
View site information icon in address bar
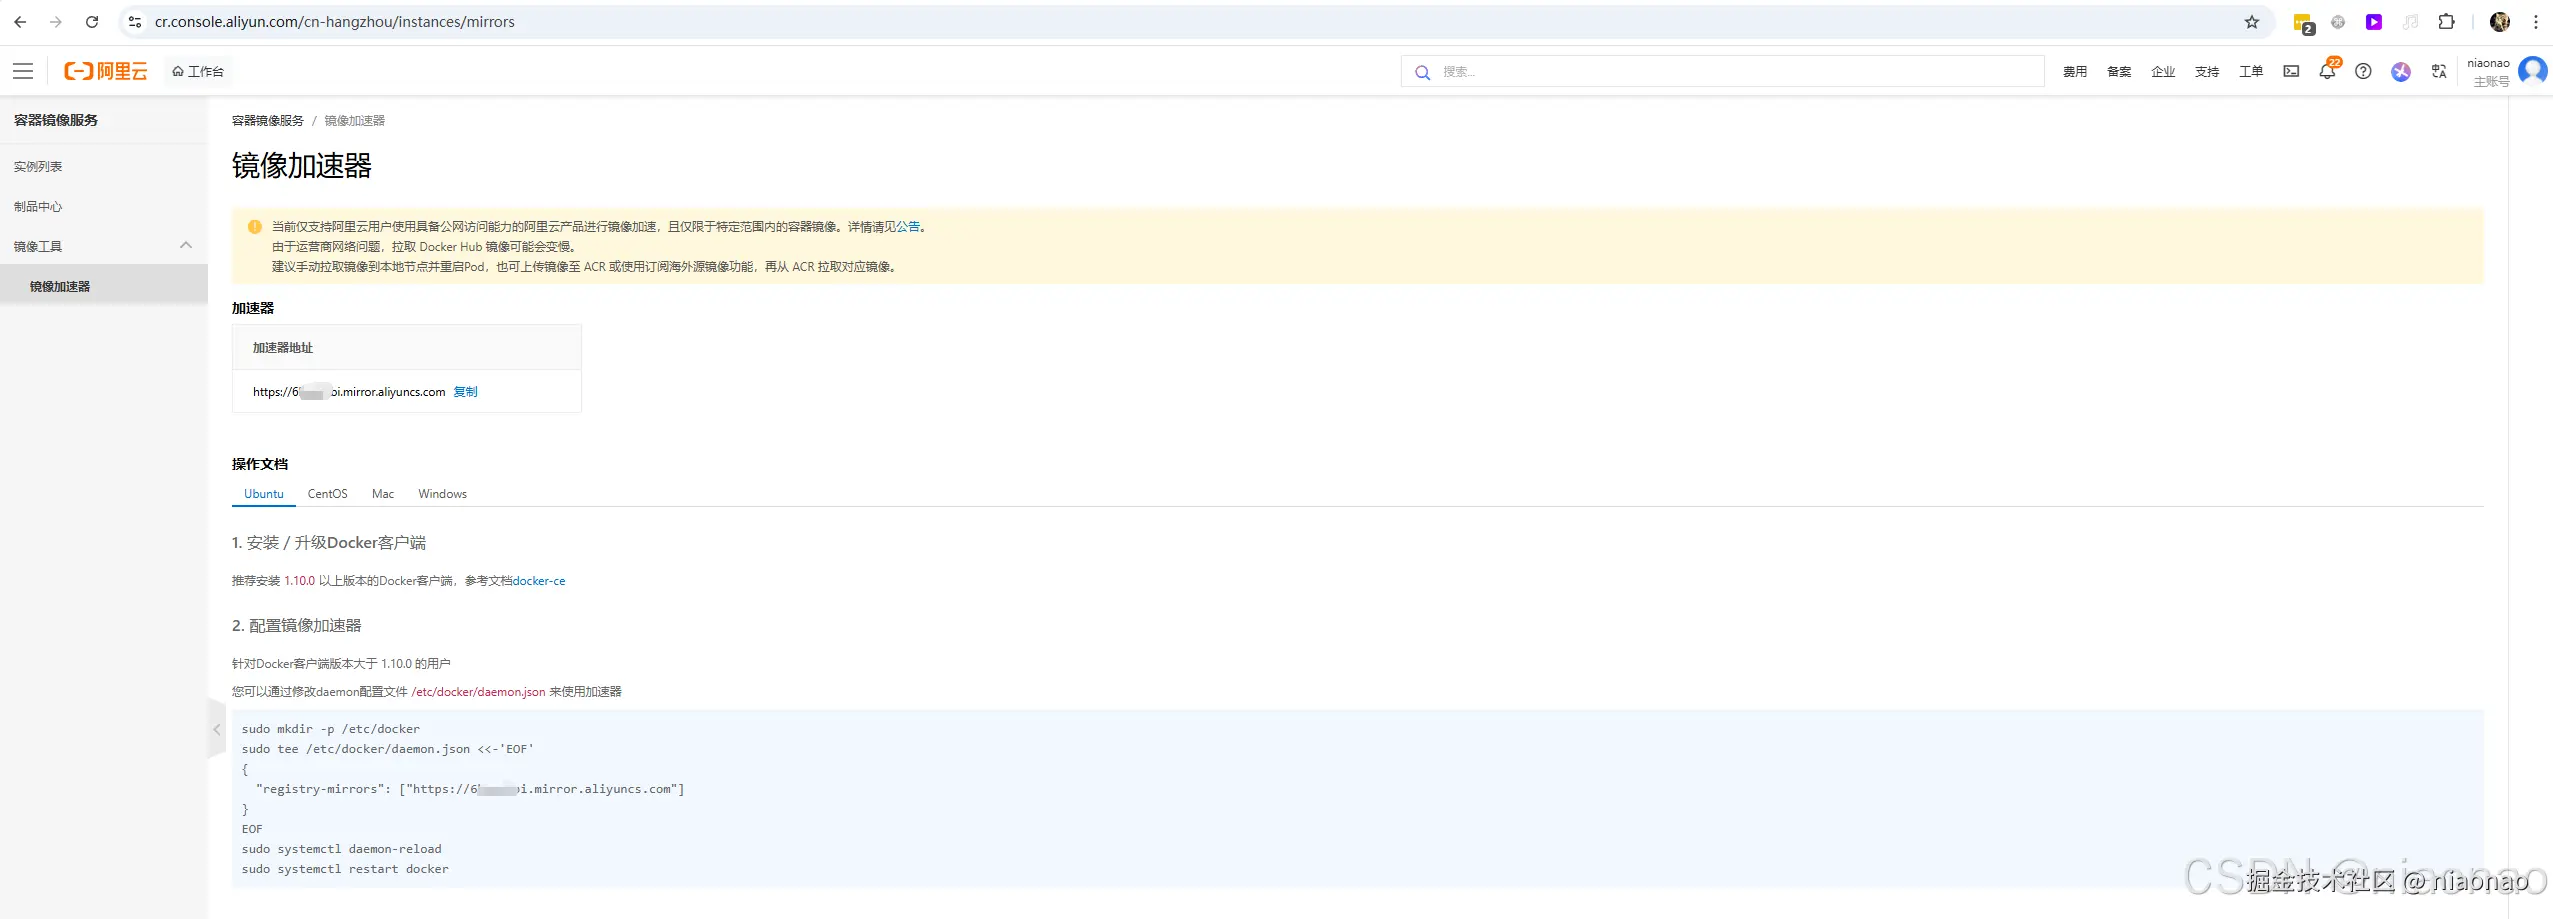[x=135, y=22]
